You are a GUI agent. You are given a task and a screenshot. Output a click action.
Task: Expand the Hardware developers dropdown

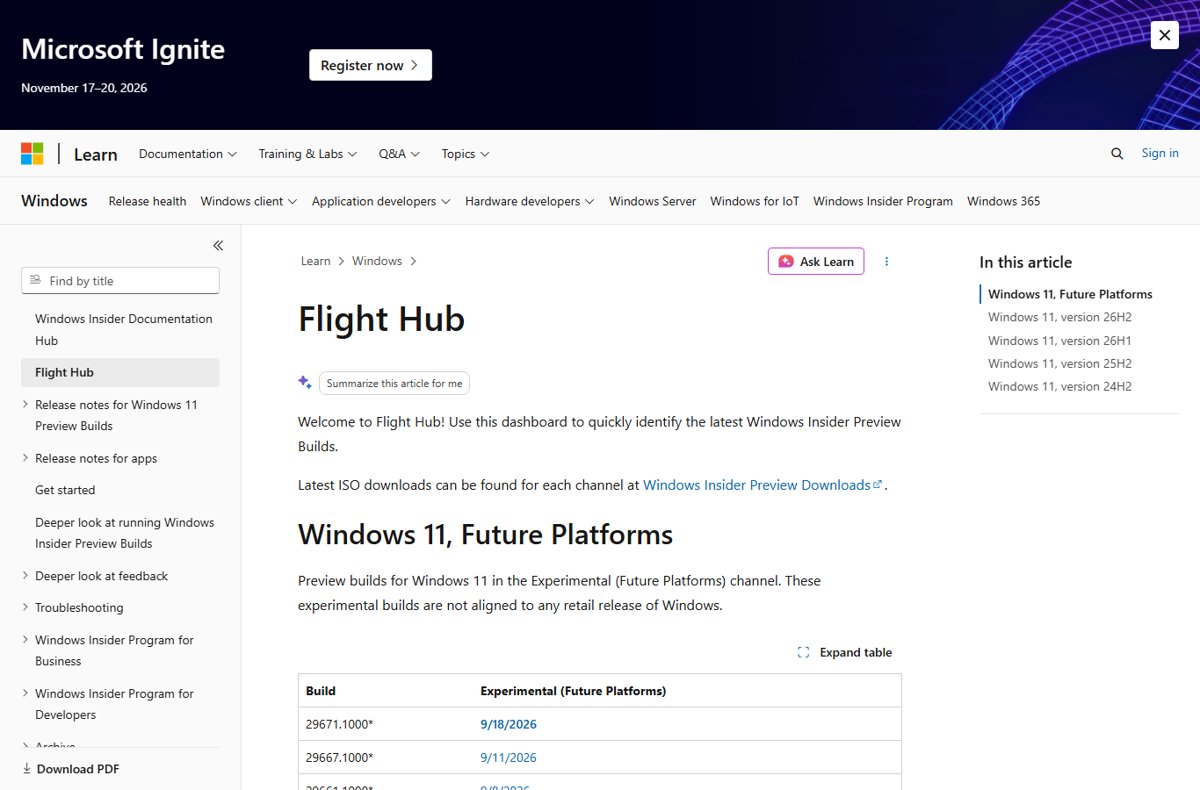click(x=530, y=201)
